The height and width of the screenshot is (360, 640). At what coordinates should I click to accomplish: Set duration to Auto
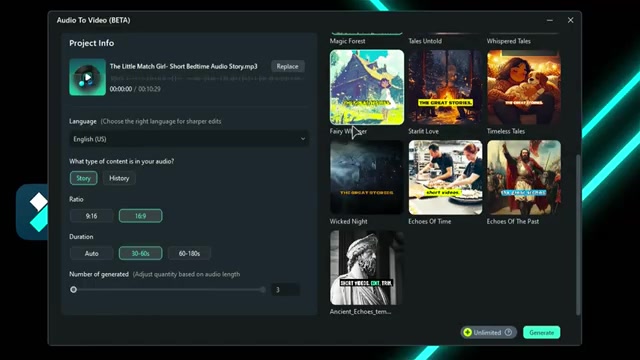(x=91, y=253)
